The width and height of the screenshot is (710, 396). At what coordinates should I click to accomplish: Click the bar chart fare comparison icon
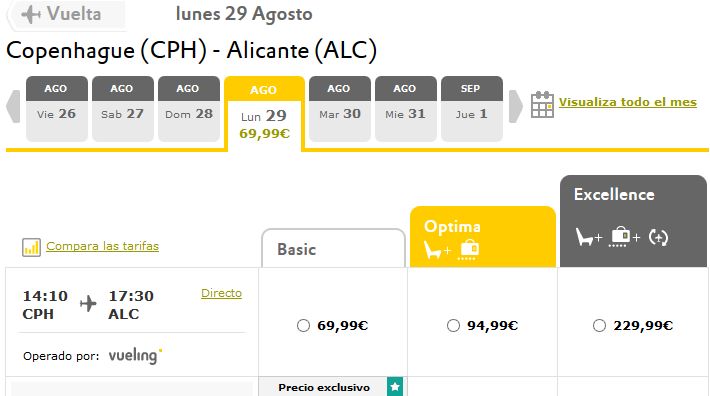[31, 247]
